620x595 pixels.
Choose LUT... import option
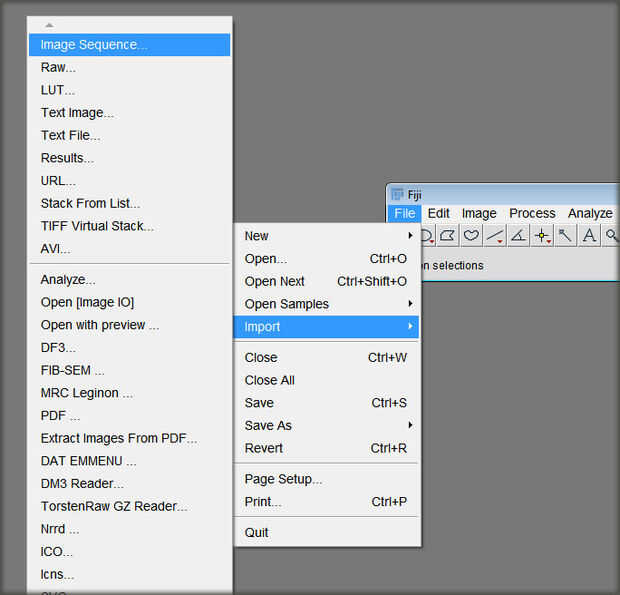click(x=130, y=90)
